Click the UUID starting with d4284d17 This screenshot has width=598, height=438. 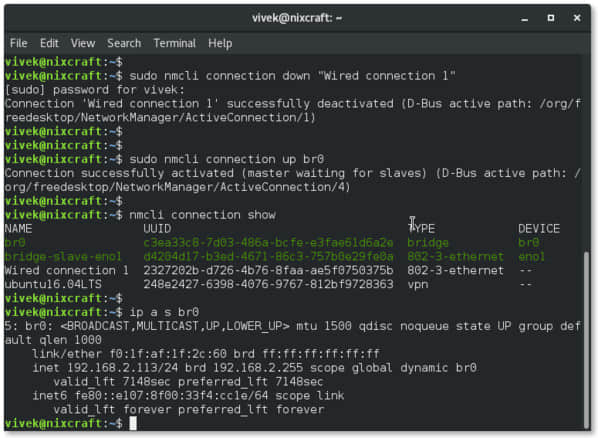coord(268,256)
